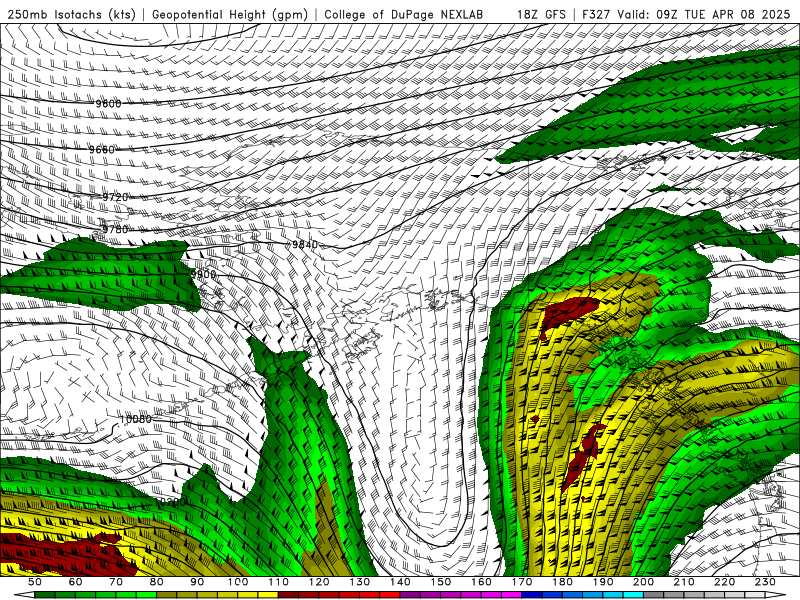800x600 pixels.
Task: Click the 9840 height contour label
Action: (x=305, y=244)
